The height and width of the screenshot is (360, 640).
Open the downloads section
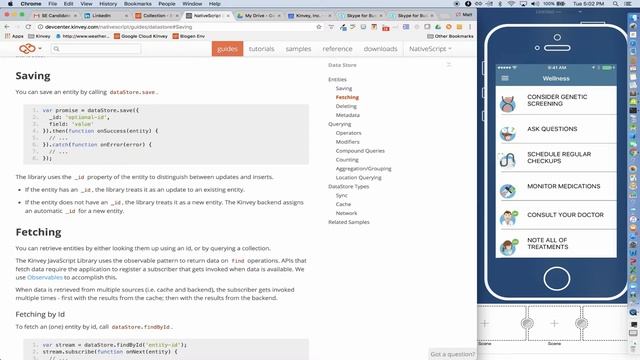pyautogui.click(x=380, y=49)
